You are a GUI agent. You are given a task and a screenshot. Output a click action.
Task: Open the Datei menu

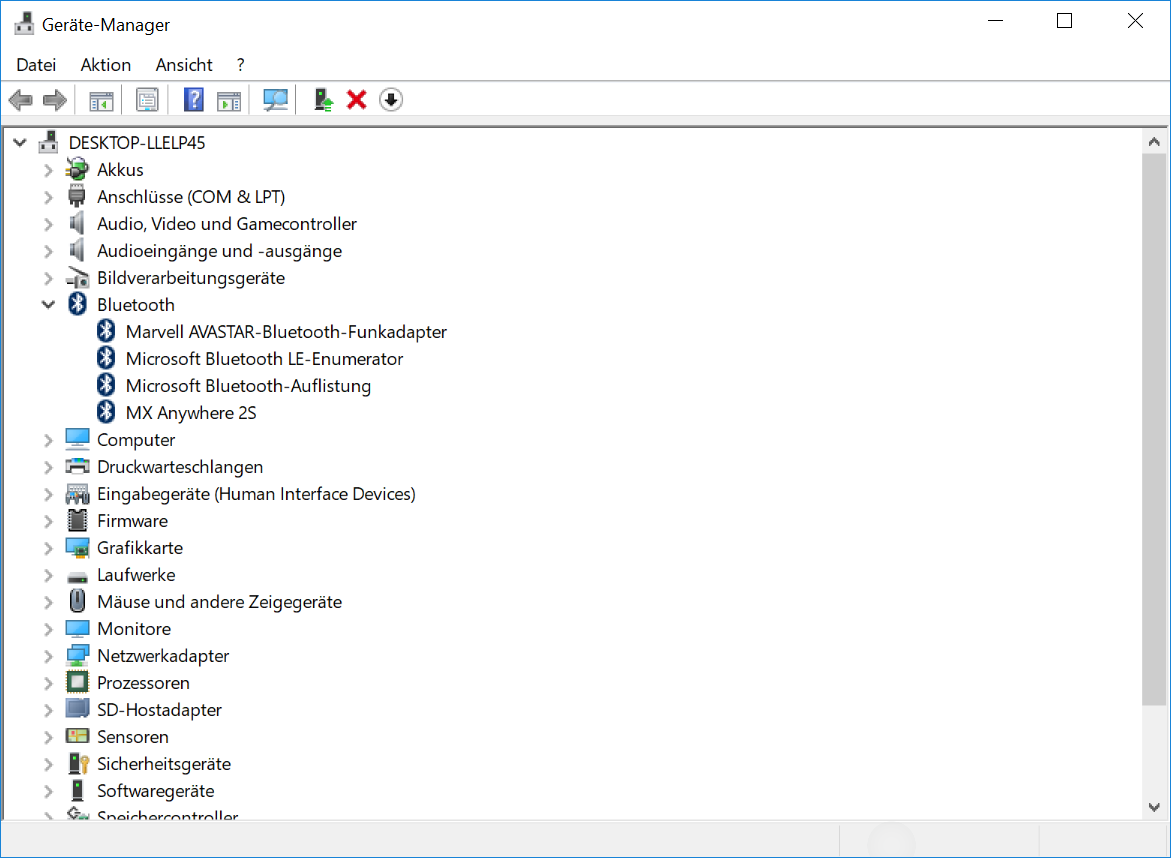click(36, 65)
